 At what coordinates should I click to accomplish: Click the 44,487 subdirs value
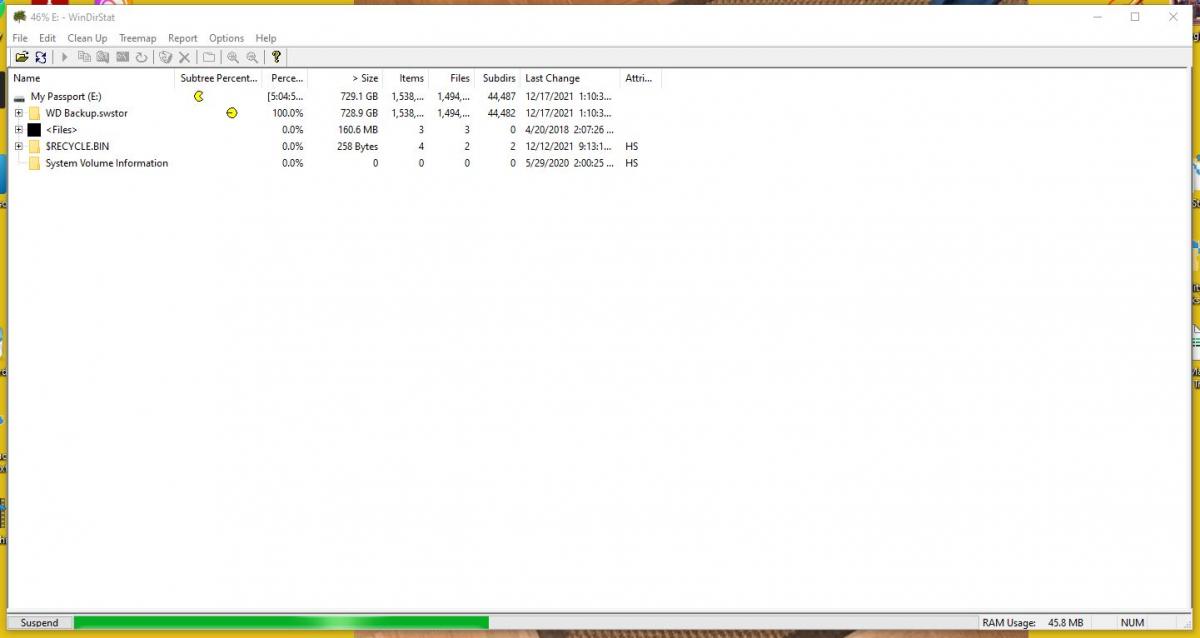click(501, 97)
